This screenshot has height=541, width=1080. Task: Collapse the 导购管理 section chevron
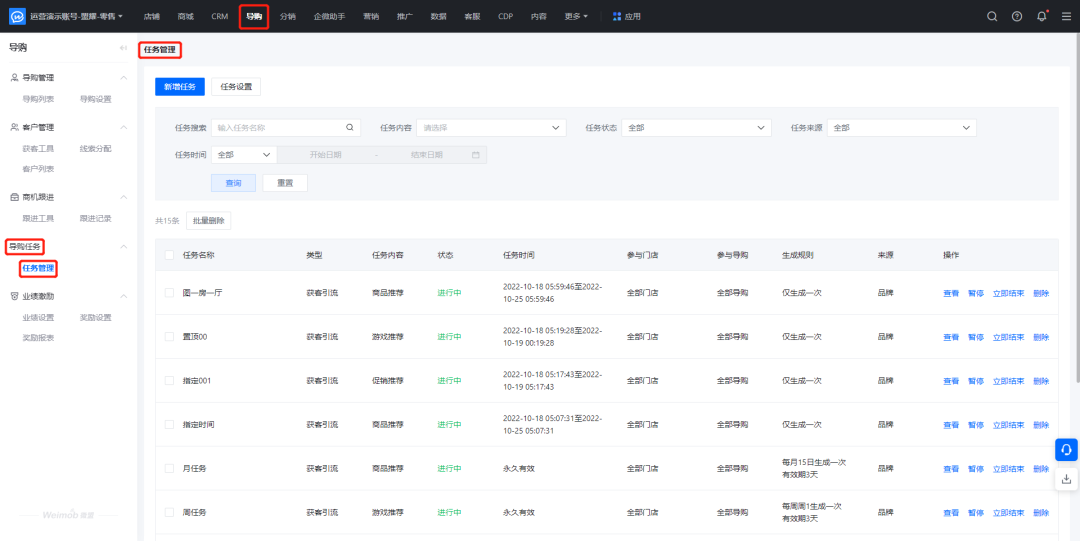coord(124,78)
